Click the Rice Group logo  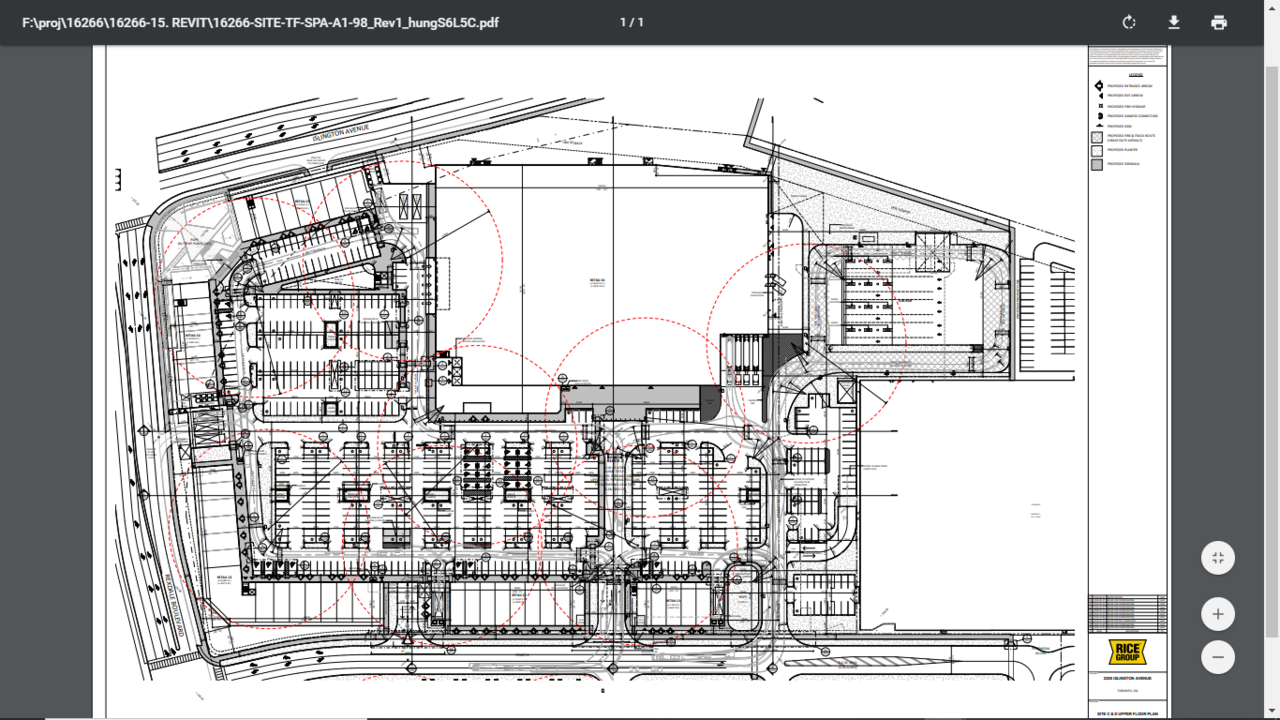(1127, 652)
